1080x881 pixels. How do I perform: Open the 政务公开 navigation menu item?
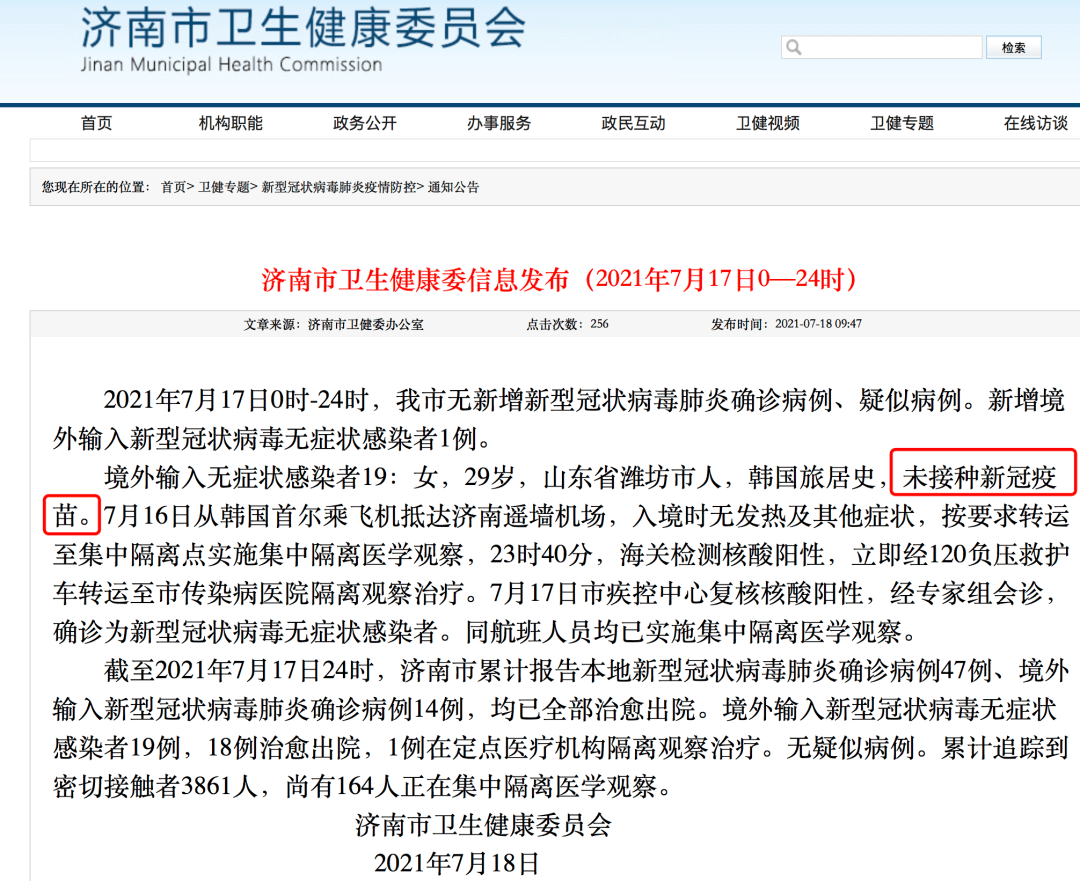(363, 122)
